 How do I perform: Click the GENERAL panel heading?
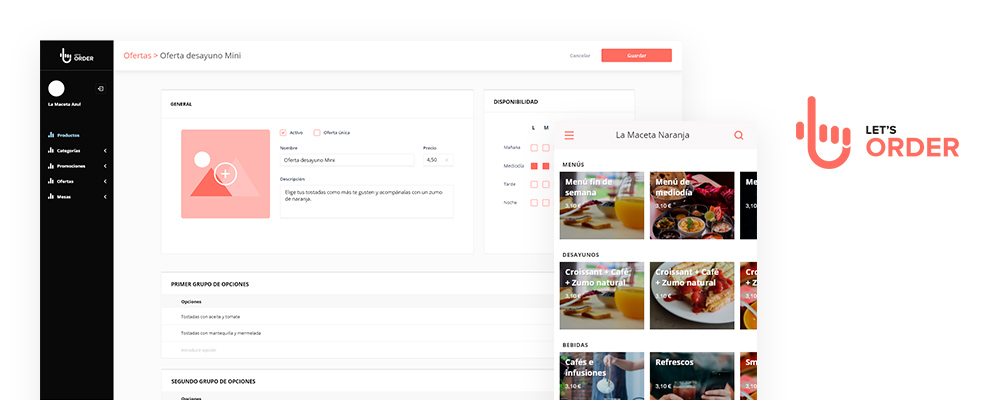[181, 104]
